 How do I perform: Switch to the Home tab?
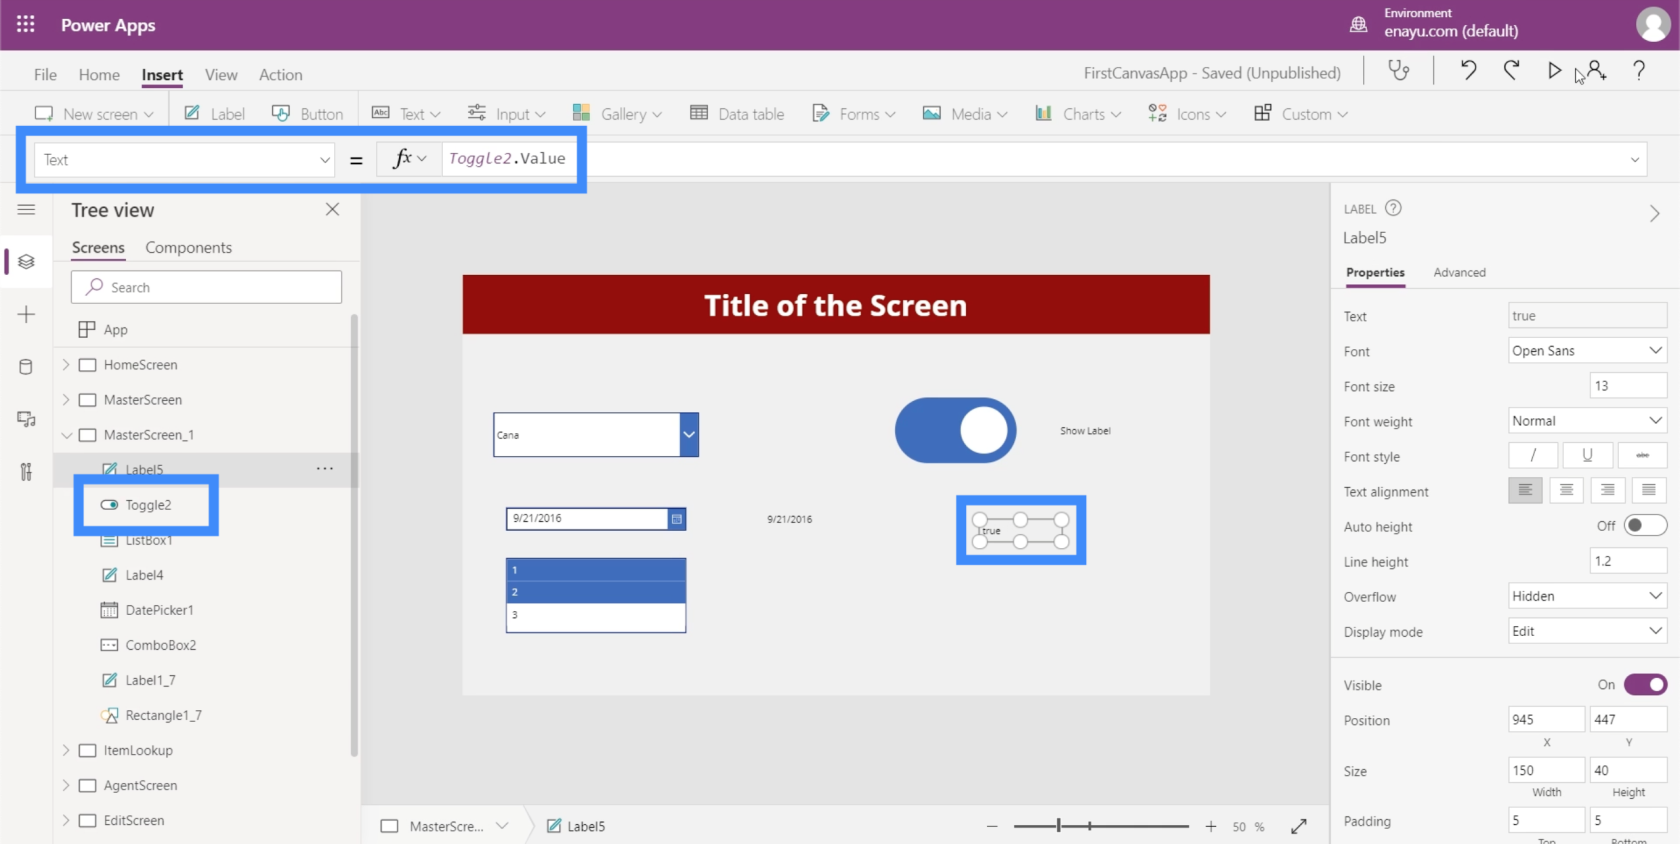point(99,75)
